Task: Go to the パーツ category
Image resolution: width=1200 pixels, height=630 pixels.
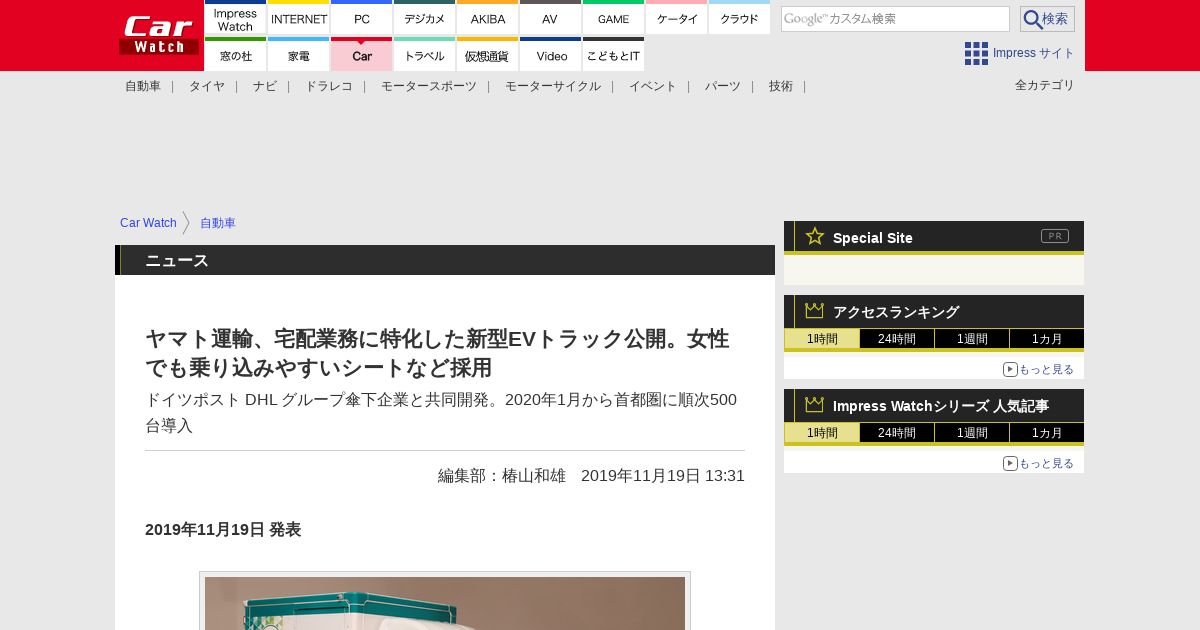Action: pos(723,86)
